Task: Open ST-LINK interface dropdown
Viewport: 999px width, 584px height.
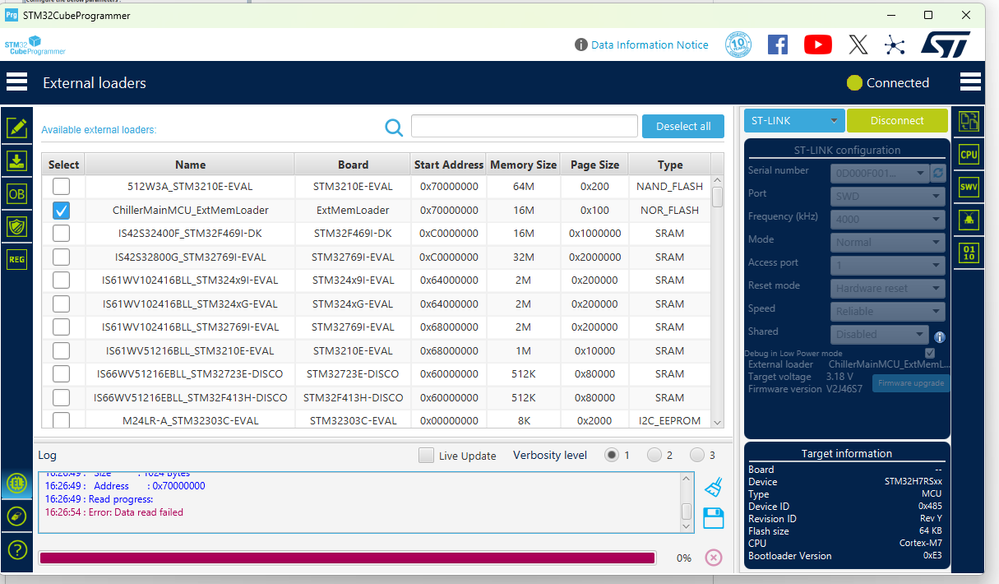Action: pos(794,120)
